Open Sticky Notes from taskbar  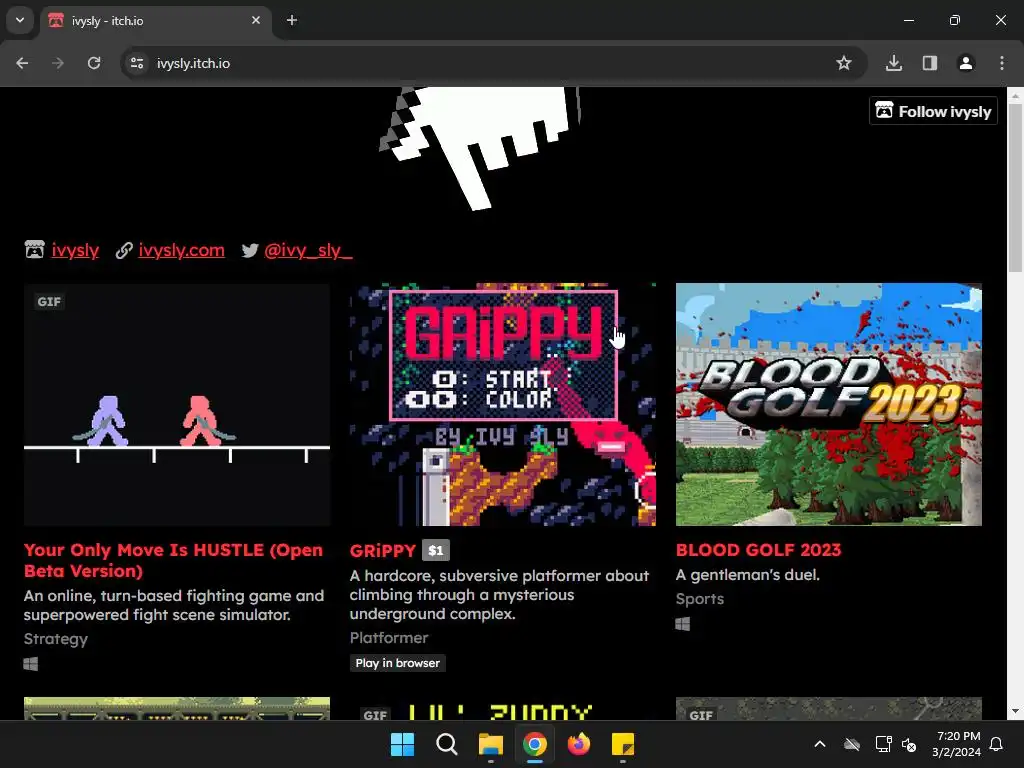(x=623, y=744)
